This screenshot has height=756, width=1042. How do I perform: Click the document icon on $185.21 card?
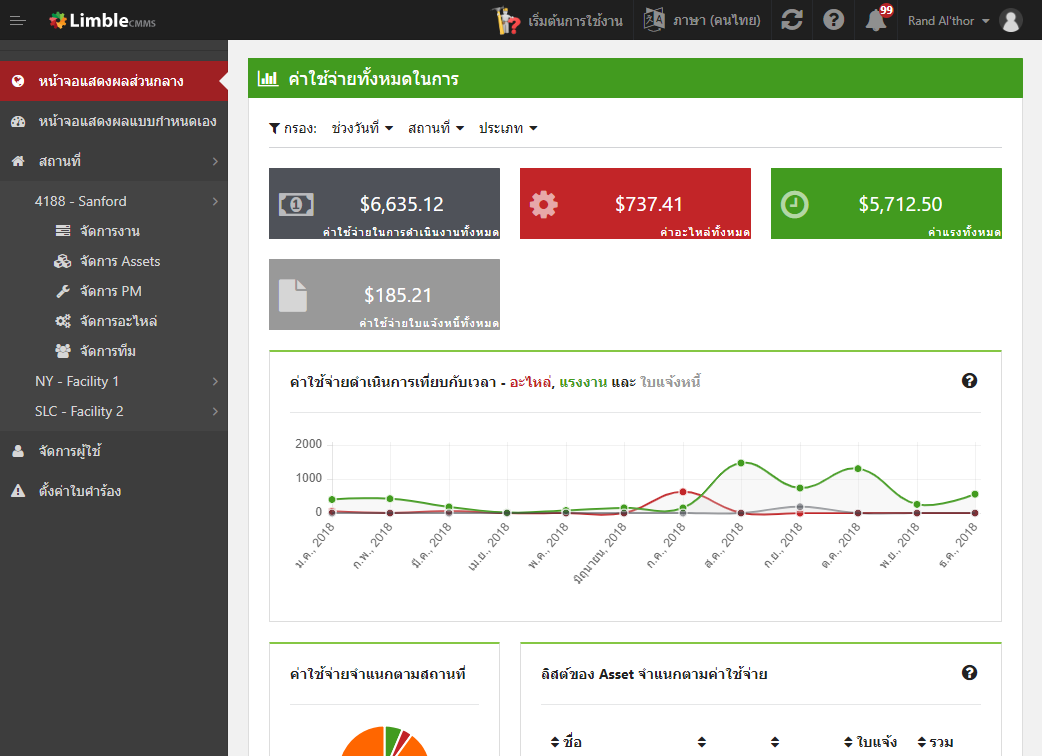coord(292,295)
